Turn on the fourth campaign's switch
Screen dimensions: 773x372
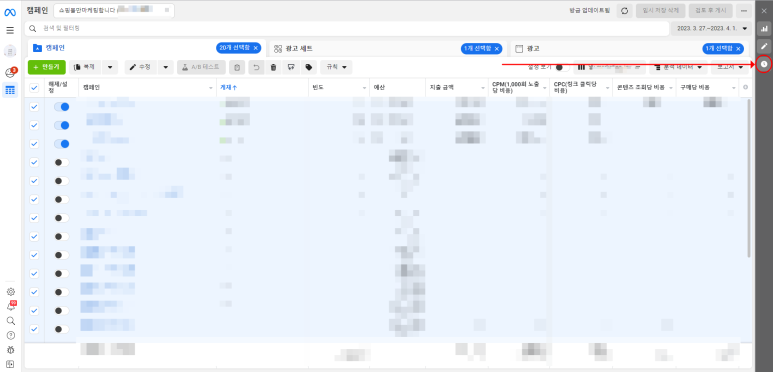pyautogui.click(x=62, y=162)
